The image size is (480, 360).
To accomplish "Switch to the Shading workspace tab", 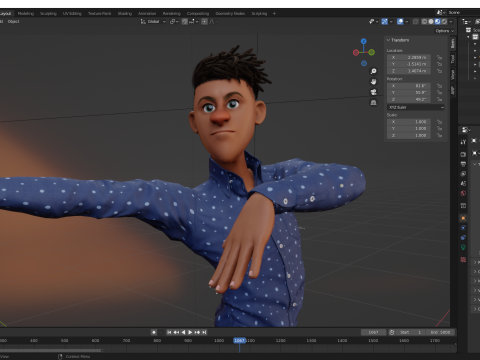I will tap(125, 13).
